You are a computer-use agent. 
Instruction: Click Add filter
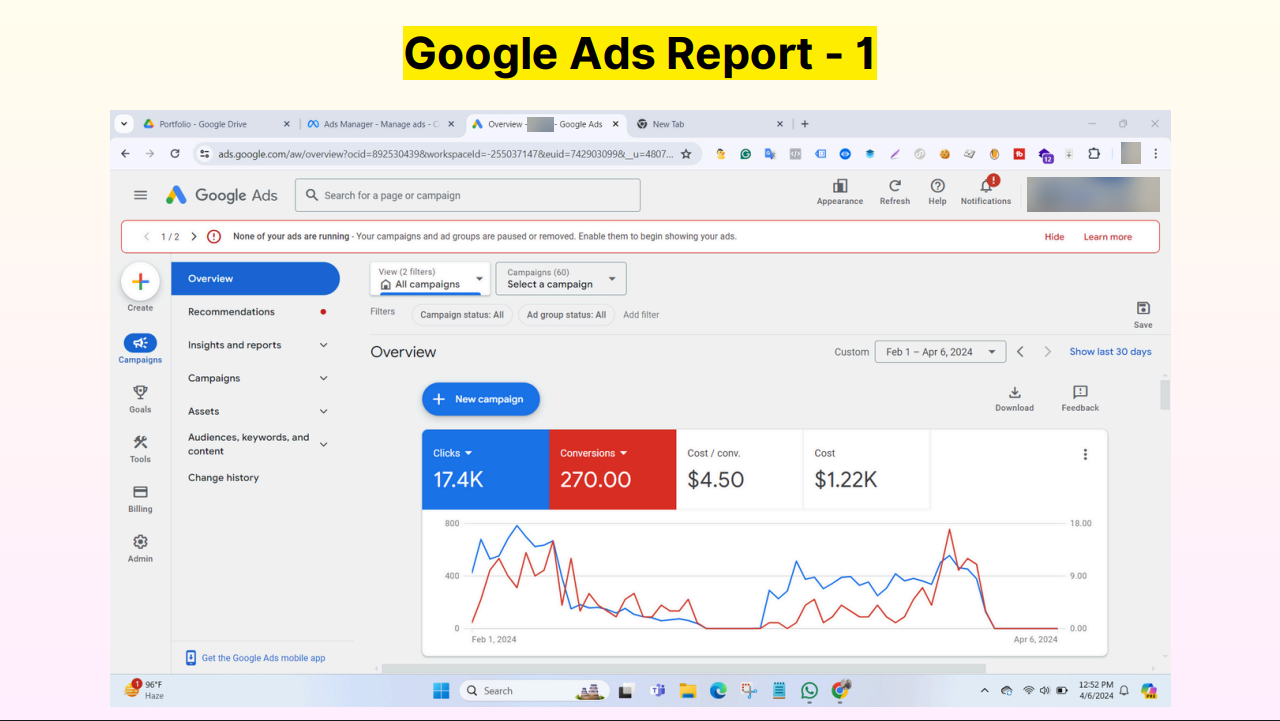click(641, 315)
